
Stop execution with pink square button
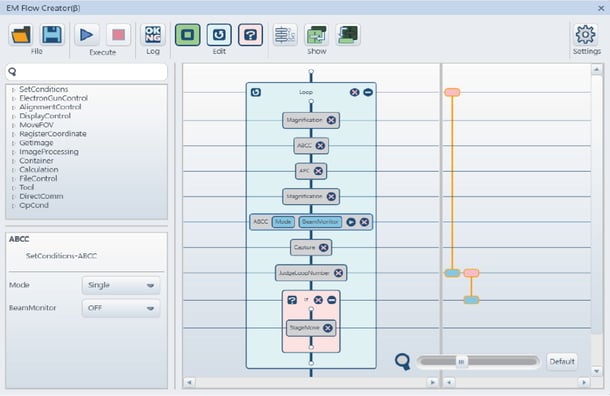(118, 35)
